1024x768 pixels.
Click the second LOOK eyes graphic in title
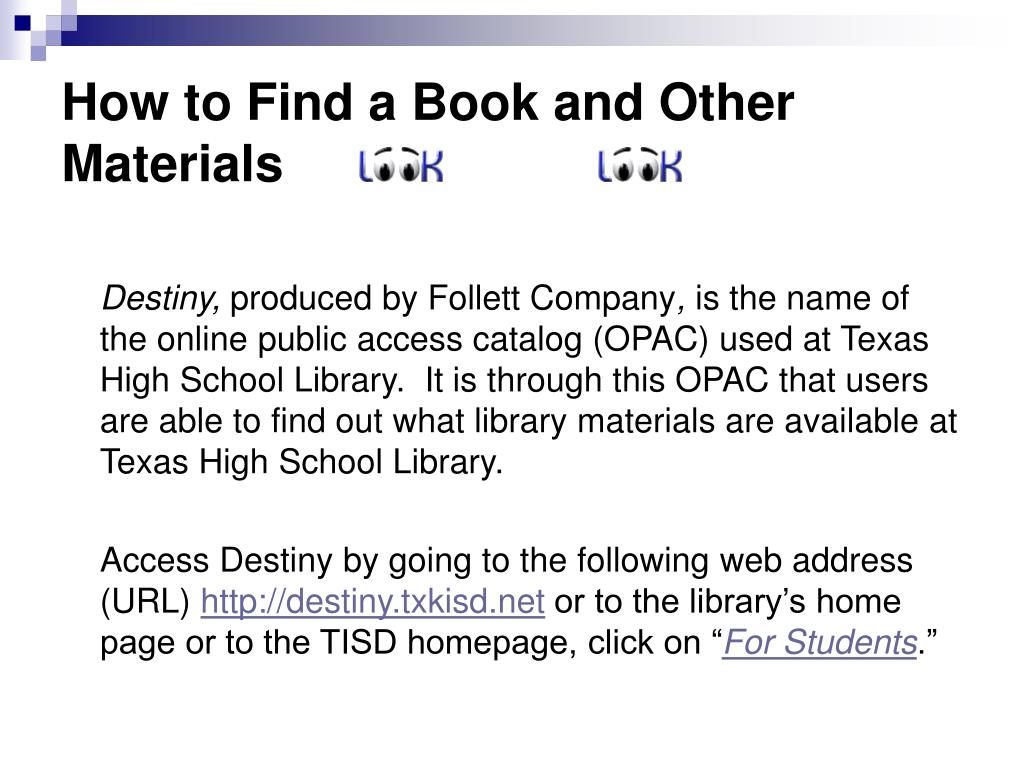point(640,166)
